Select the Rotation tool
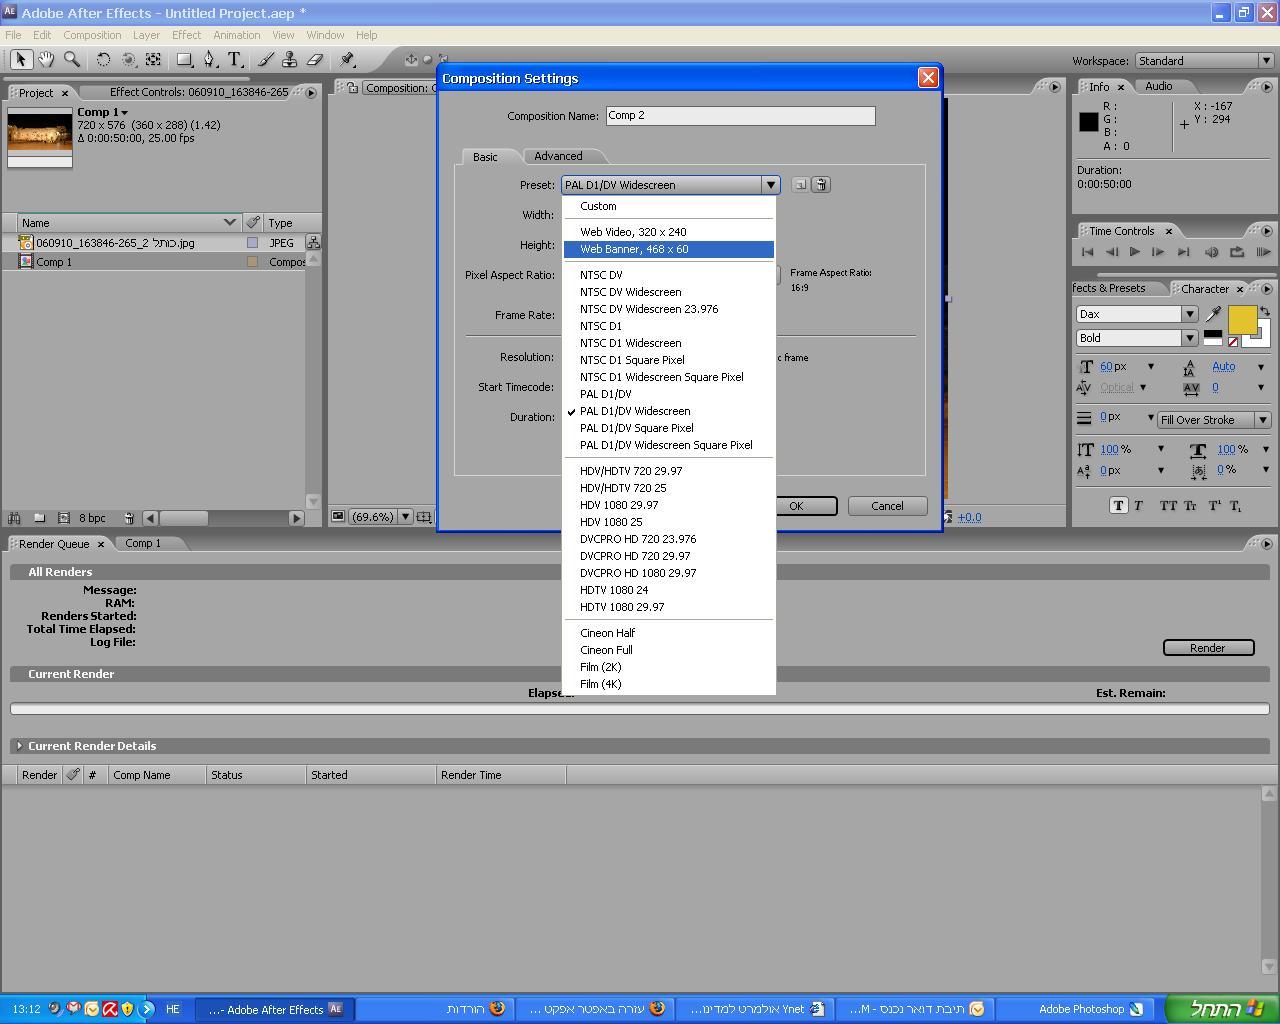 click(x=103, y=60)
